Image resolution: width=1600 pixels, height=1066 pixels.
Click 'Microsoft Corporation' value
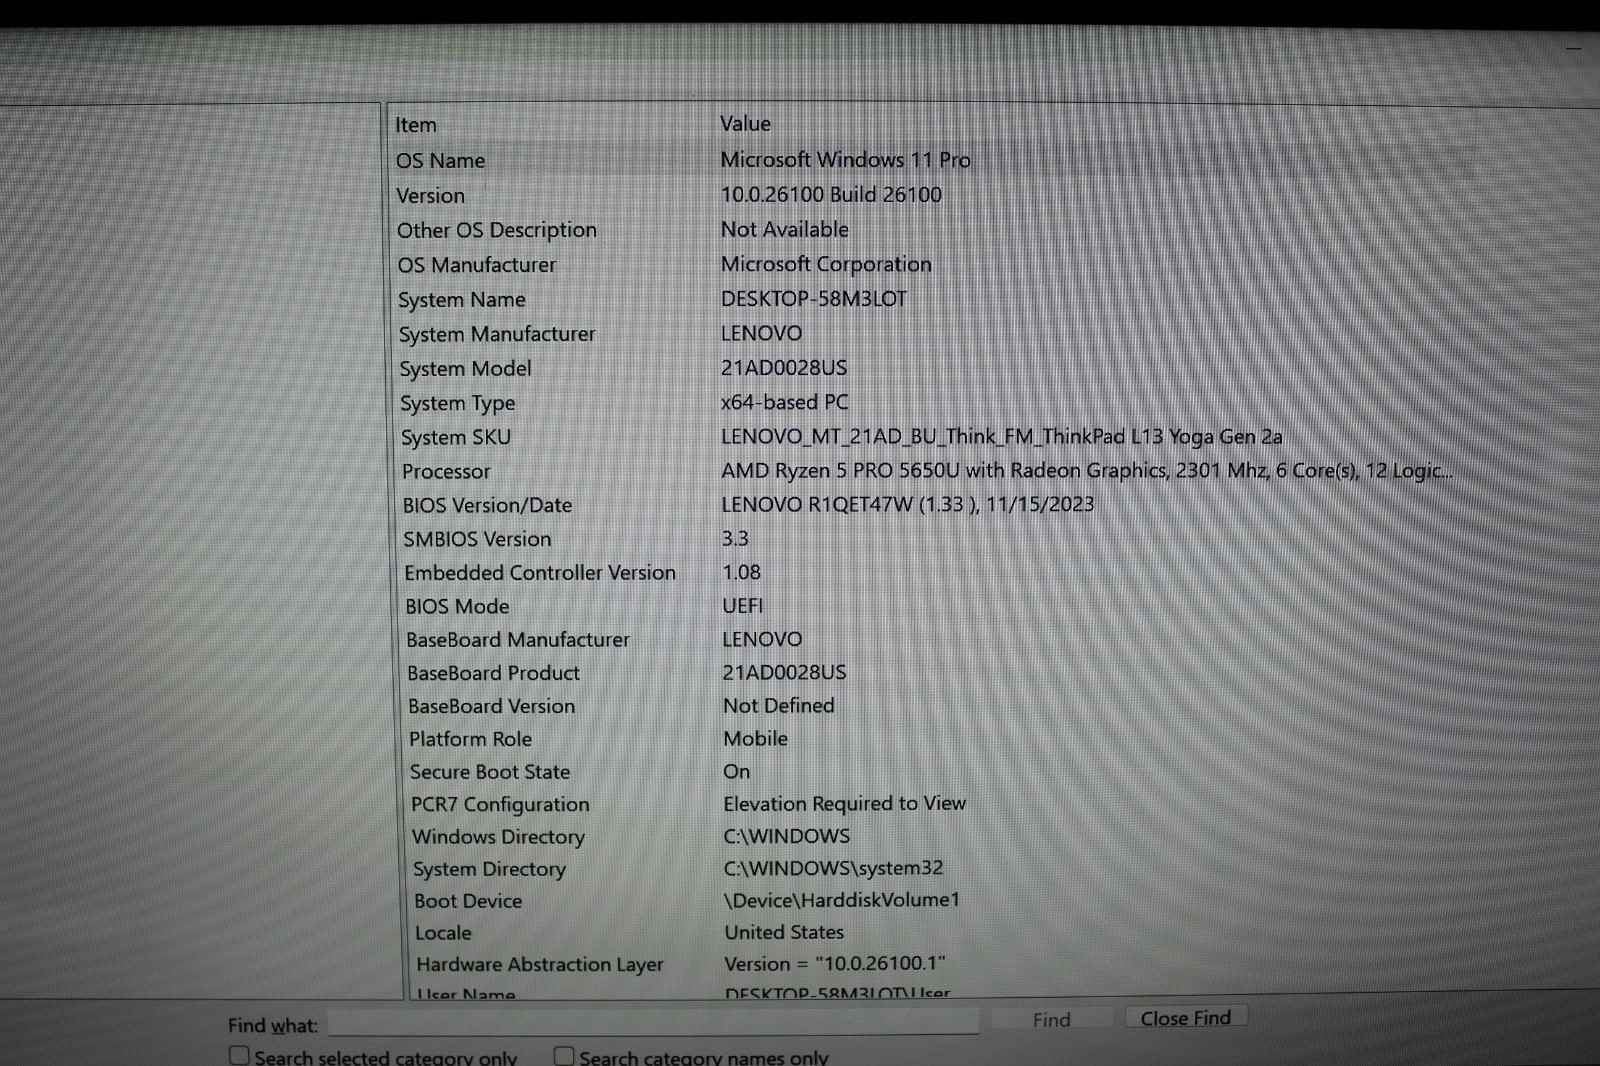tap(826, 264)
